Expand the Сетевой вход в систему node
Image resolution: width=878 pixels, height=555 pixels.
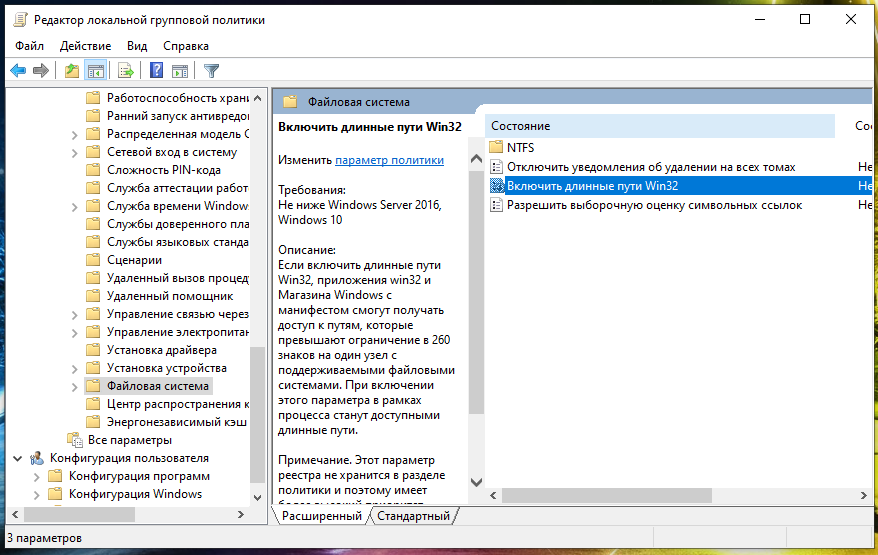tap(75, 152)
